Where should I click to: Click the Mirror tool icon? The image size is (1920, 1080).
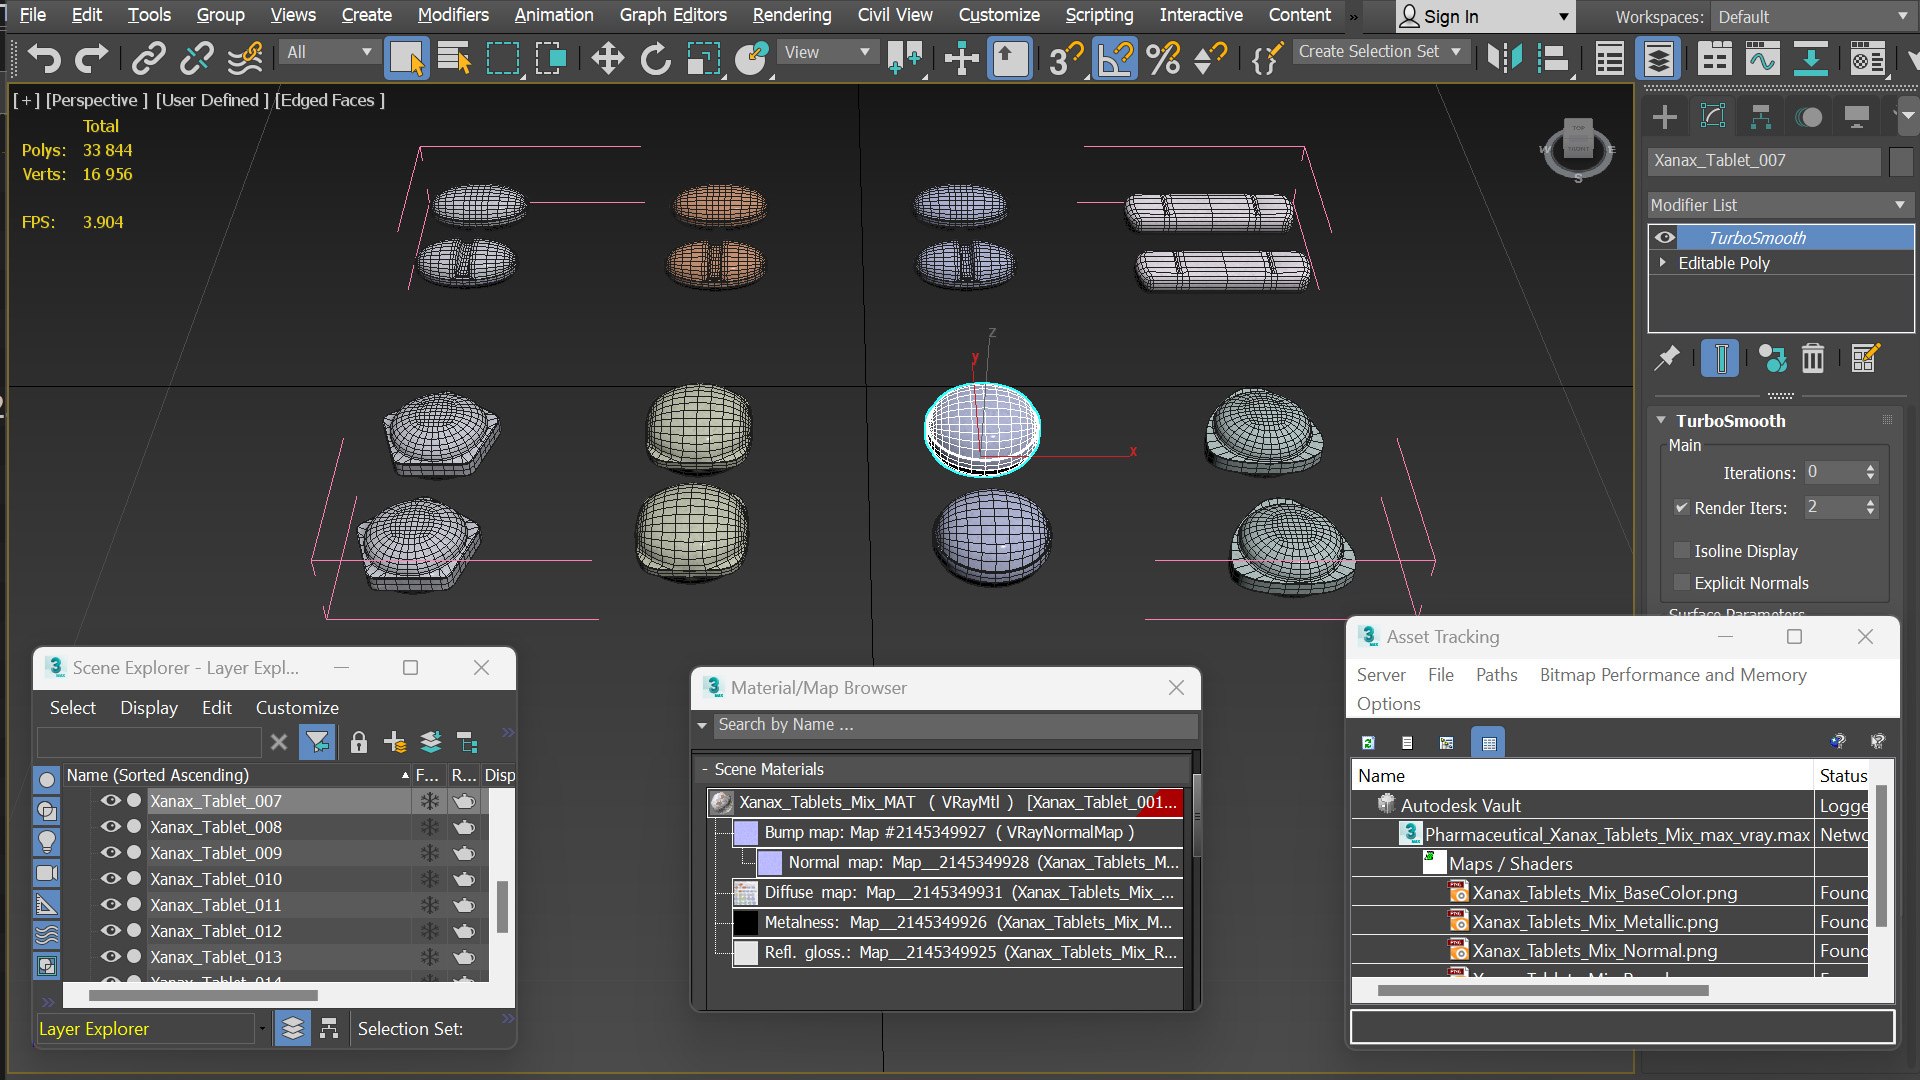pos(1504,58)
